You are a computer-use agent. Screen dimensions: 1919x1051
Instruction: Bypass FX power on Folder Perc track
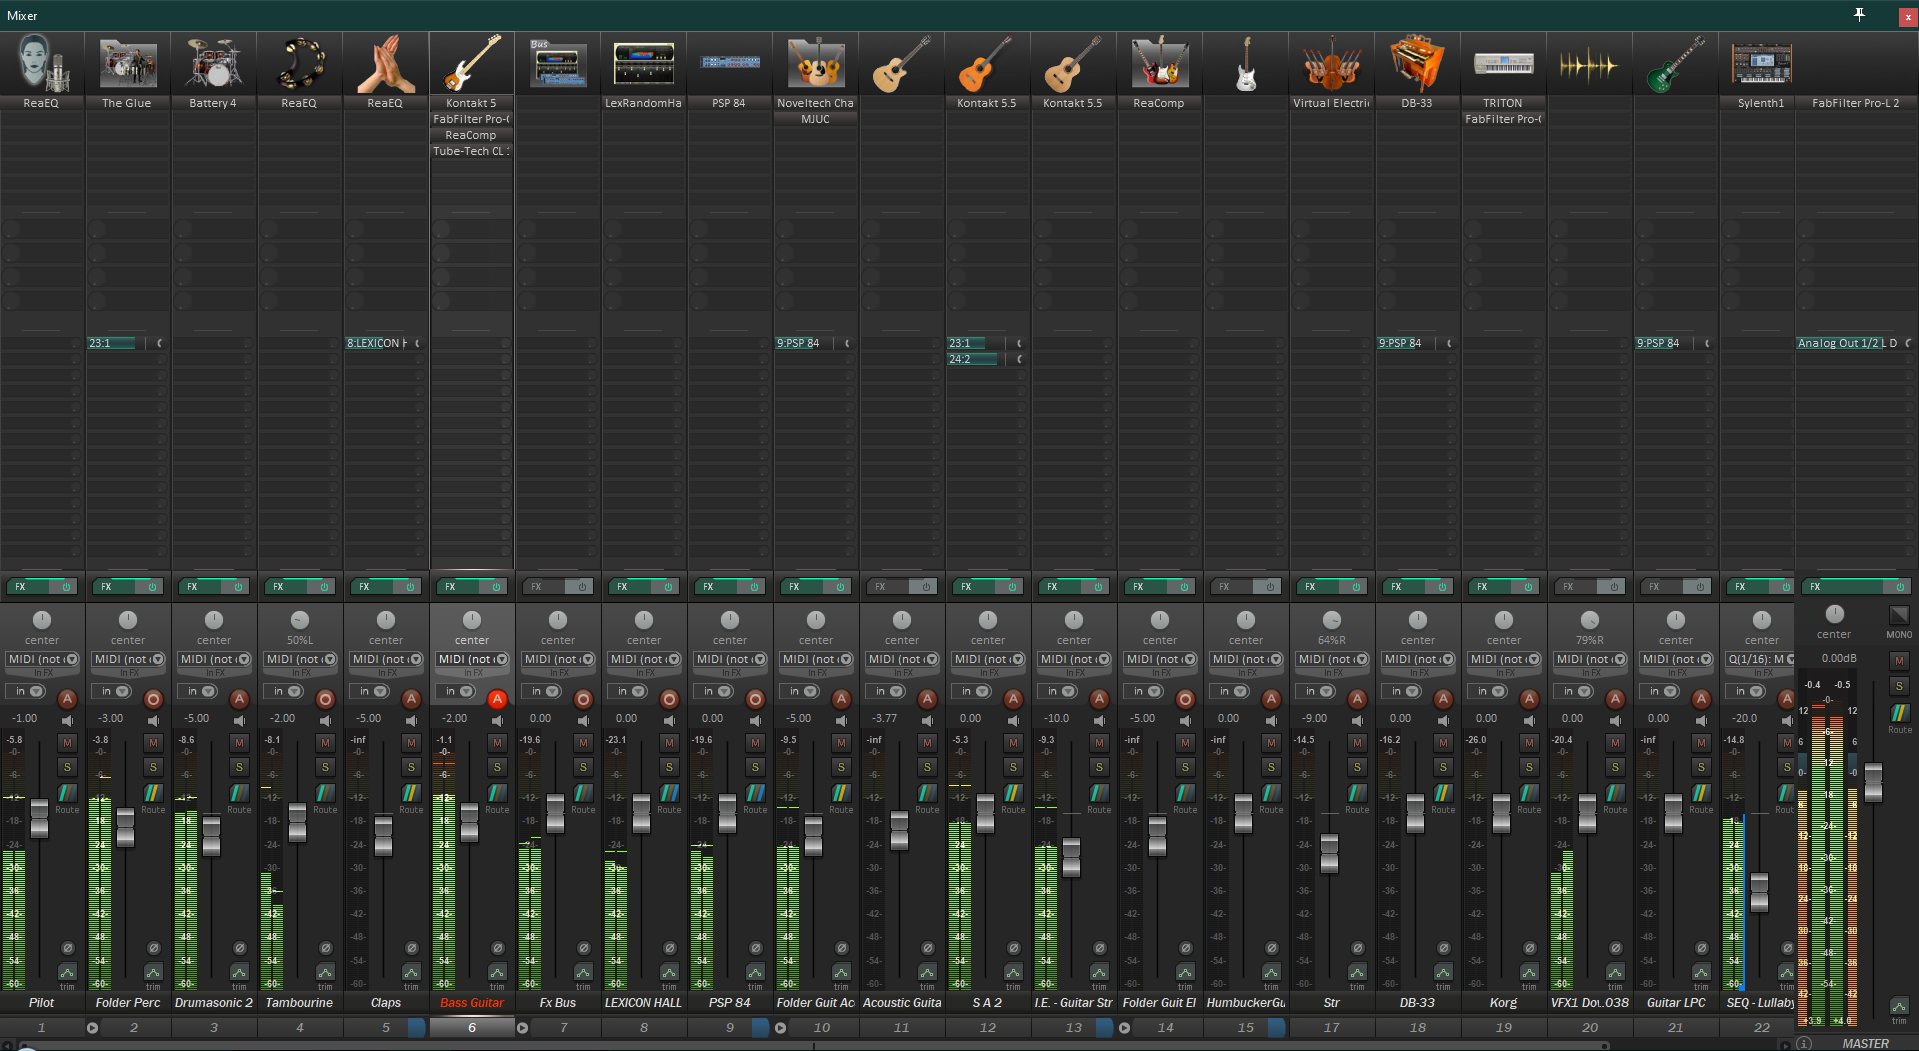[152, 587]
